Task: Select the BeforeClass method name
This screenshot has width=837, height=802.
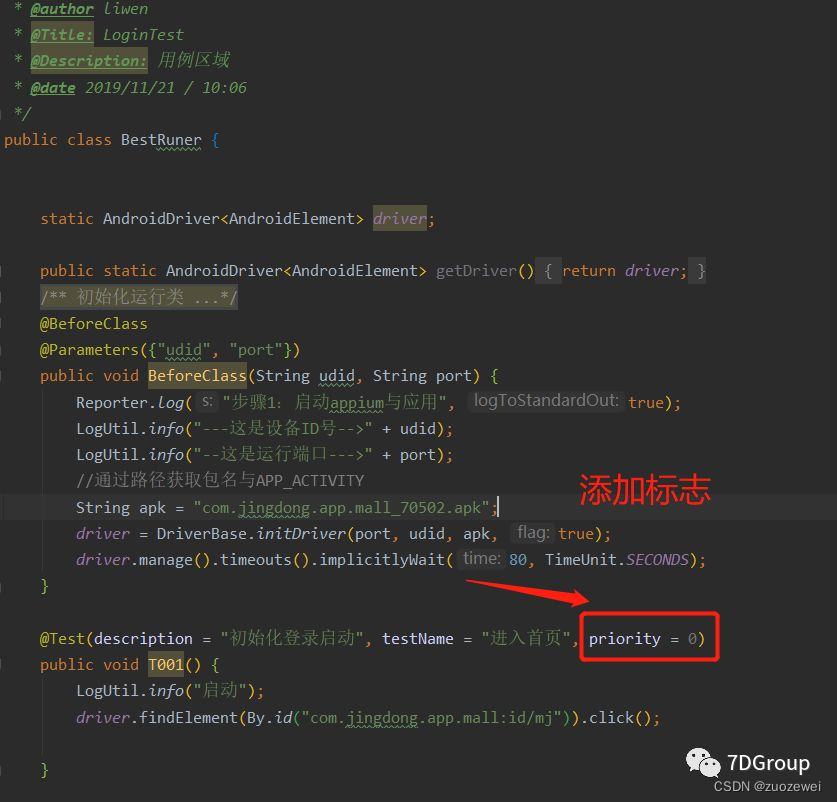Action: (197, 376)
